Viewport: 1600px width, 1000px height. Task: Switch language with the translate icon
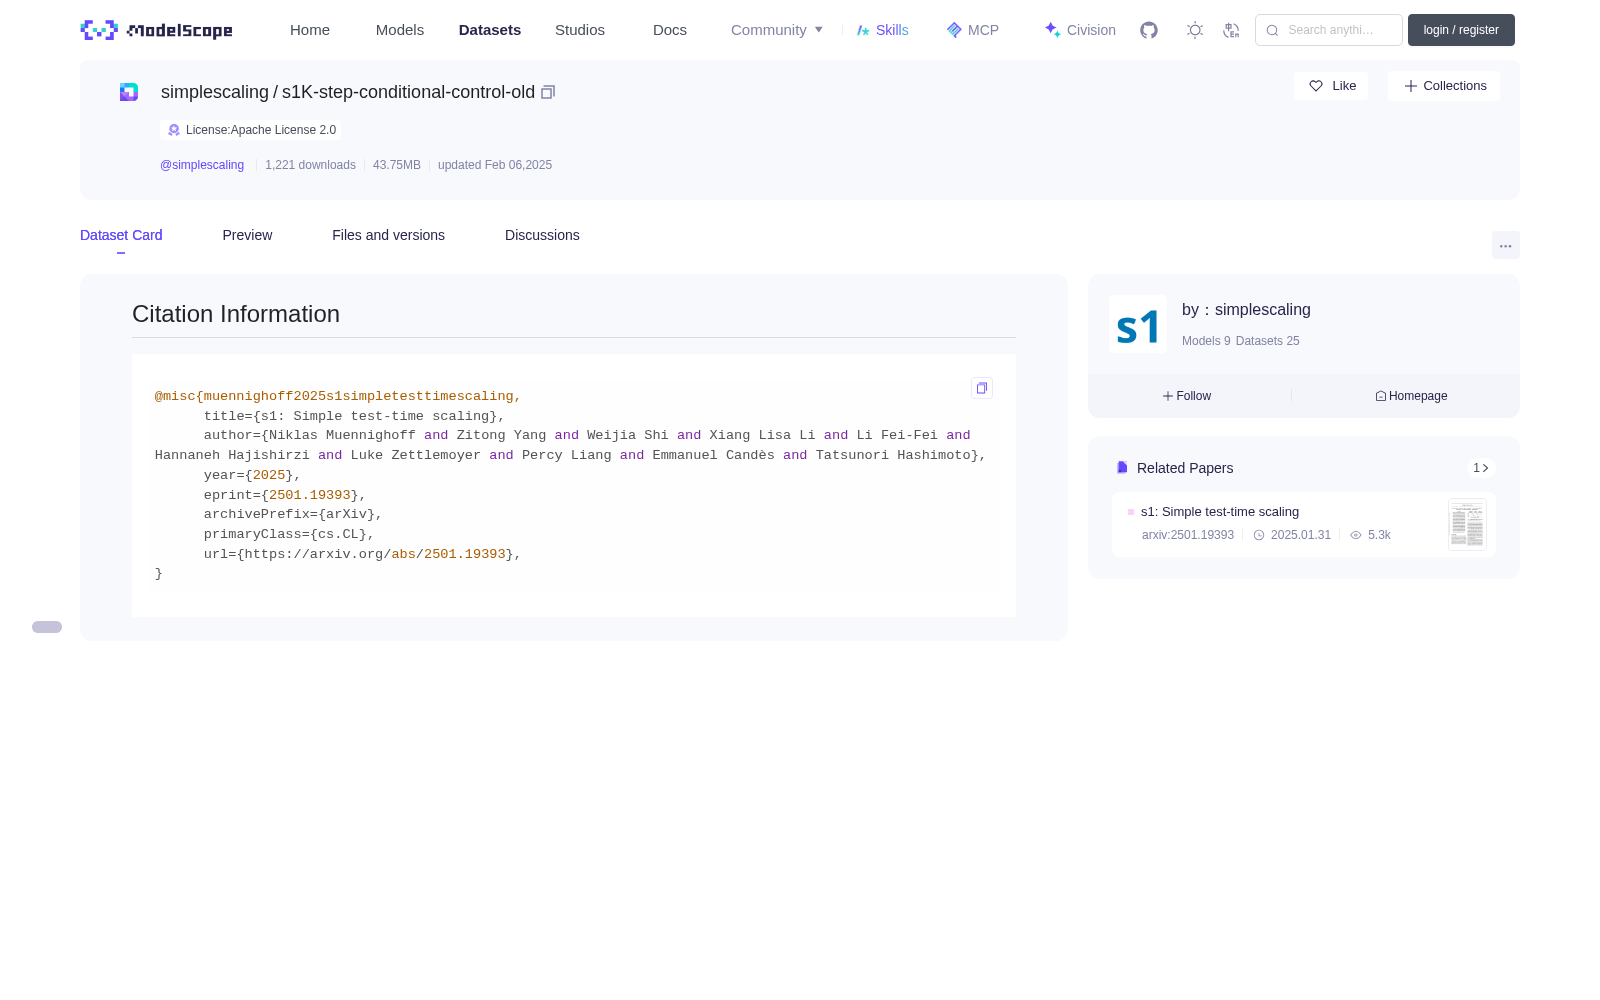[x=1231, y=30]
